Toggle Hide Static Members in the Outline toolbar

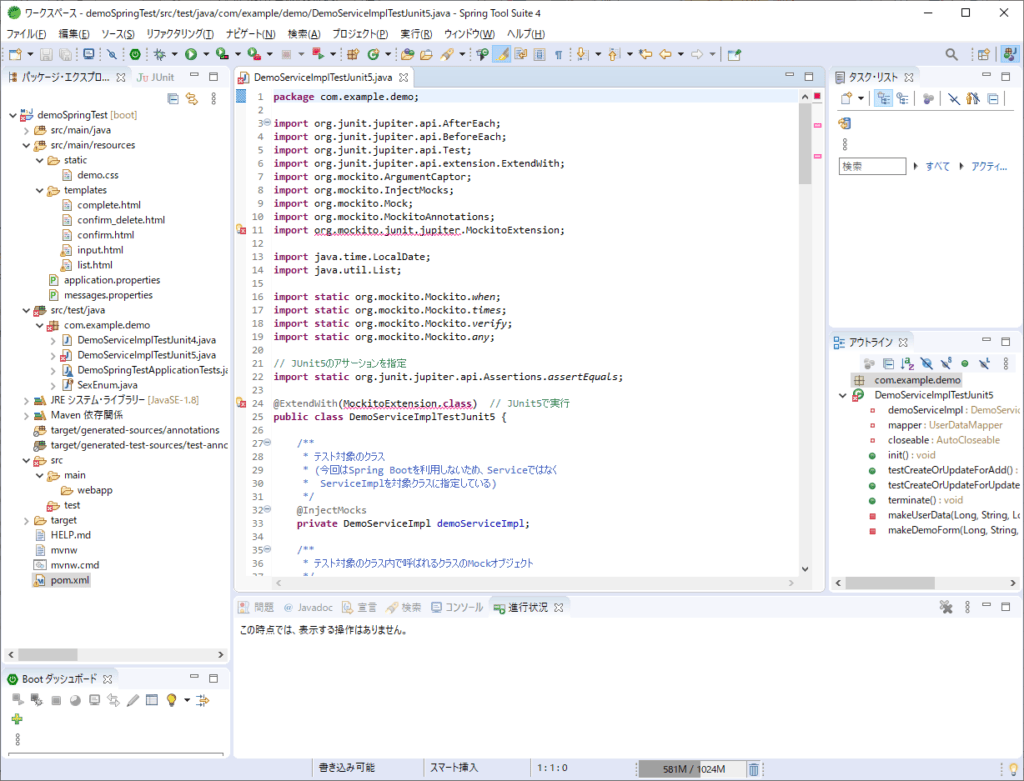[x=946, y=364]
